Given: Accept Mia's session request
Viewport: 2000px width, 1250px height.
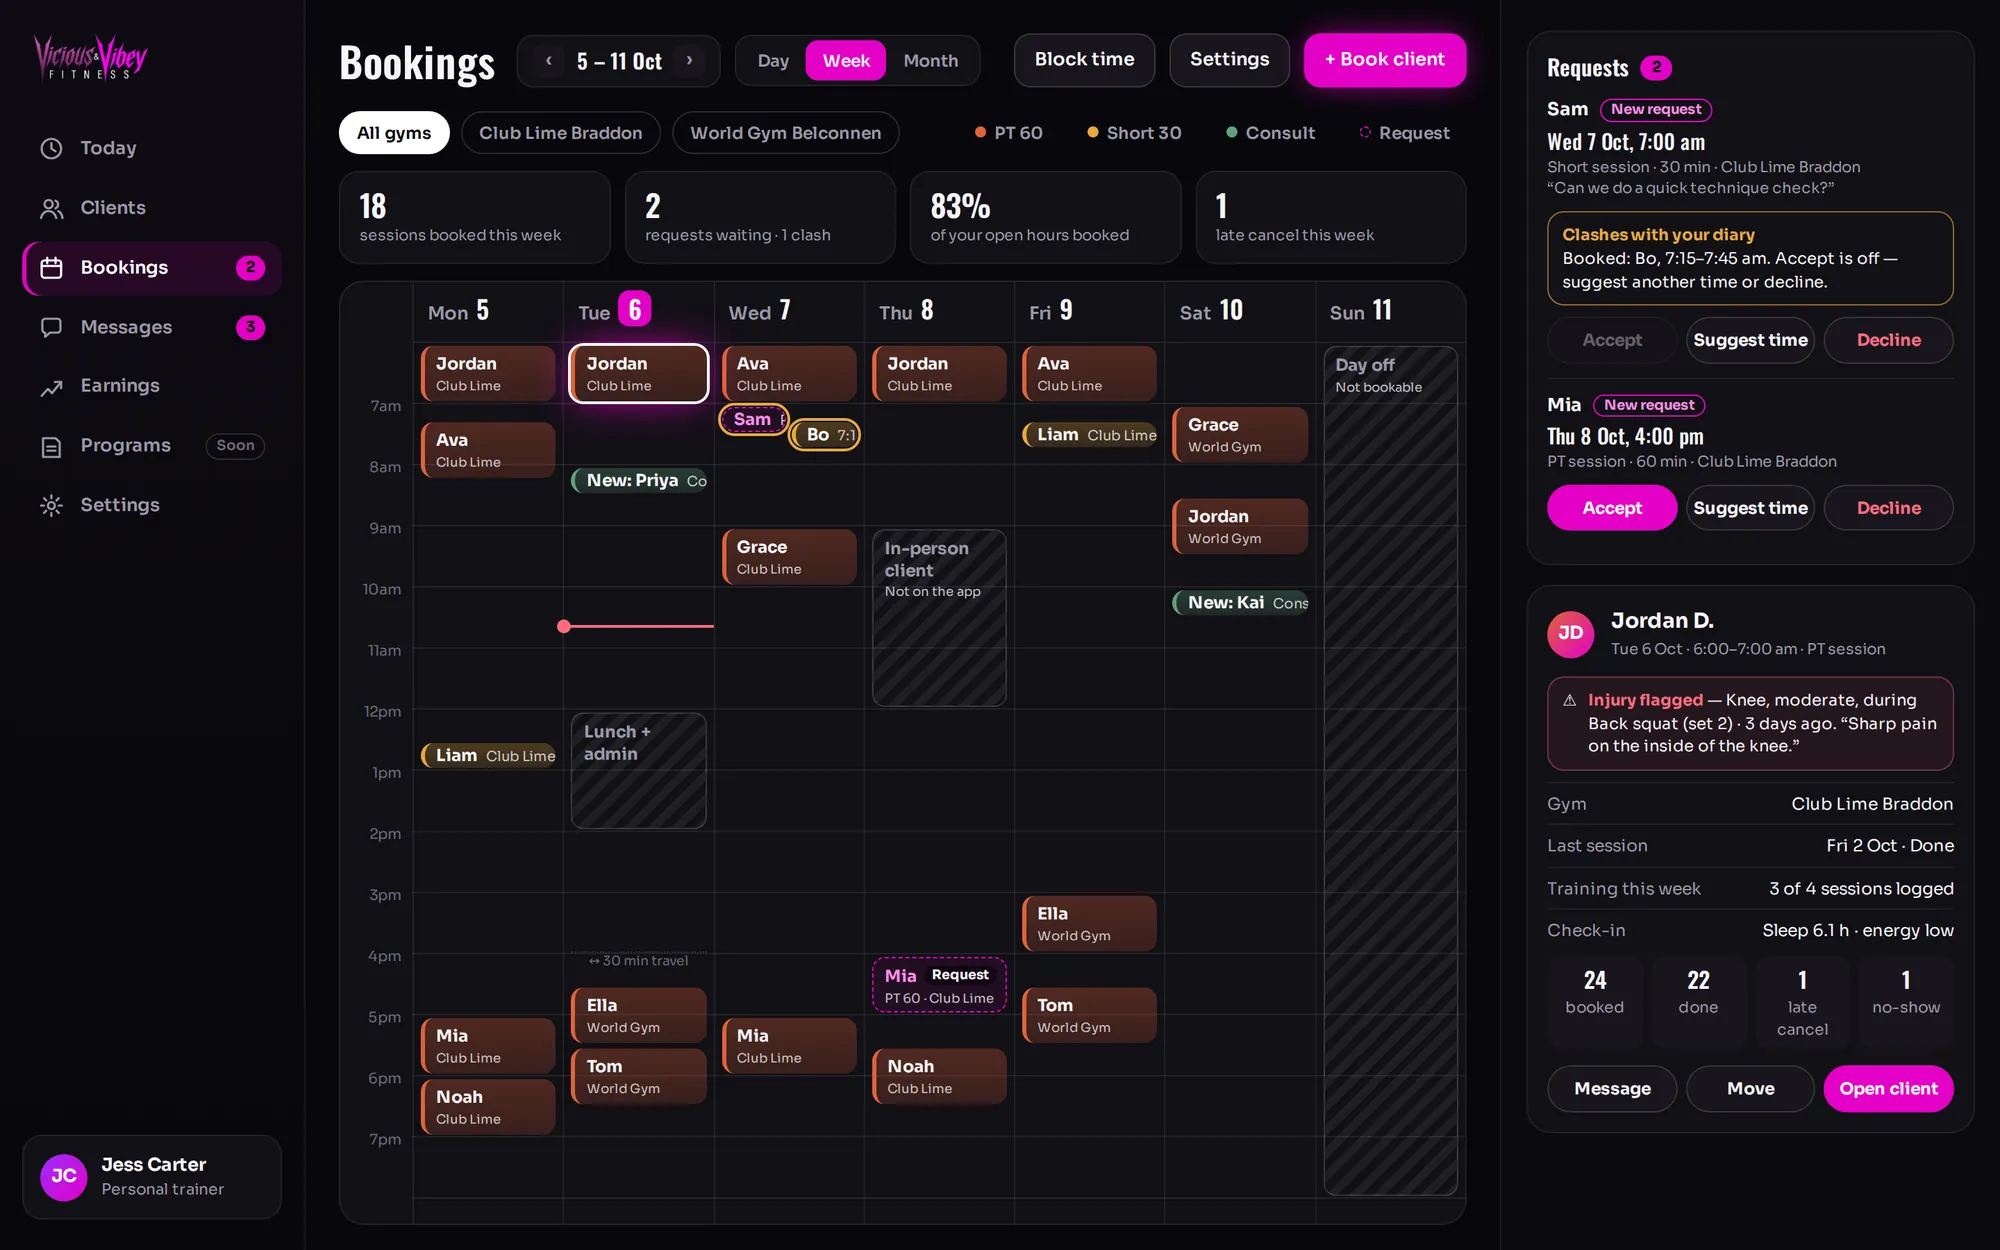Looking at the screenshot, I should coord(1612,508).
